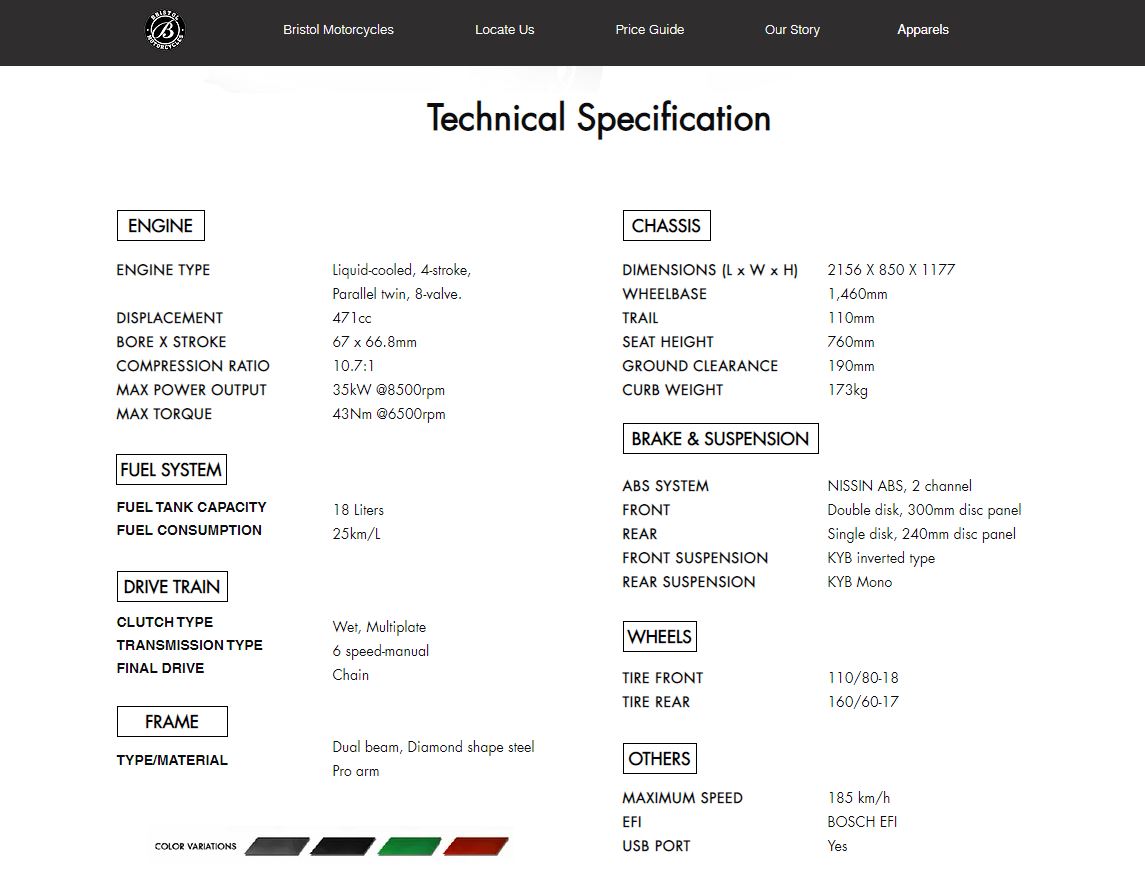The image size is (1145, 873).
Task: Click the BRAKE & SUSPENSION heading box
Action: (x=721, y=439)
